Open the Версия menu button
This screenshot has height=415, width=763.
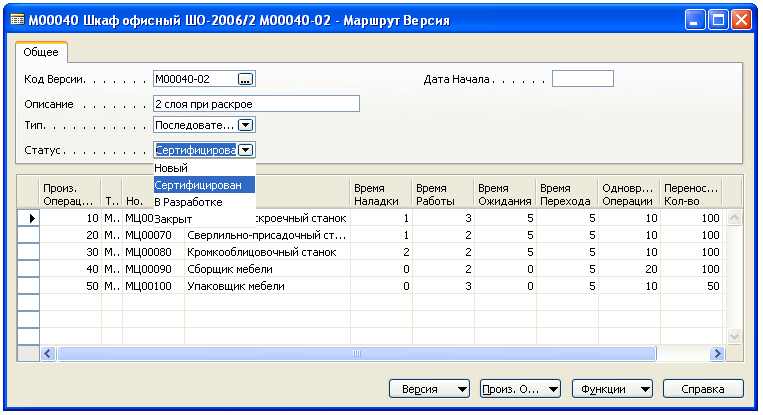pyautogui.click(x=429, y=389)
